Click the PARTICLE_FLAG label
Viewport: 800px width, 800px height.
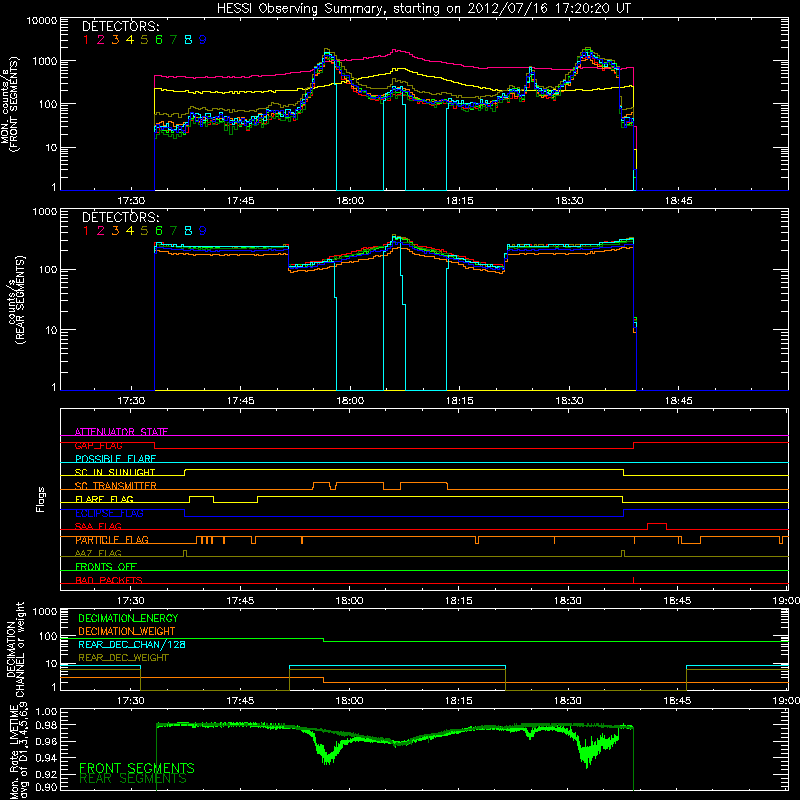(x=112, y=540)
